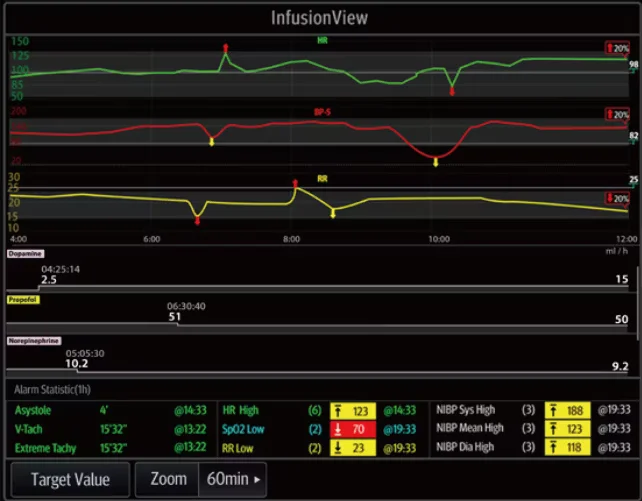Select the yellow BP-S dip marker near 10:00
Screen dimensions: 642x501
tap(435, 161)
